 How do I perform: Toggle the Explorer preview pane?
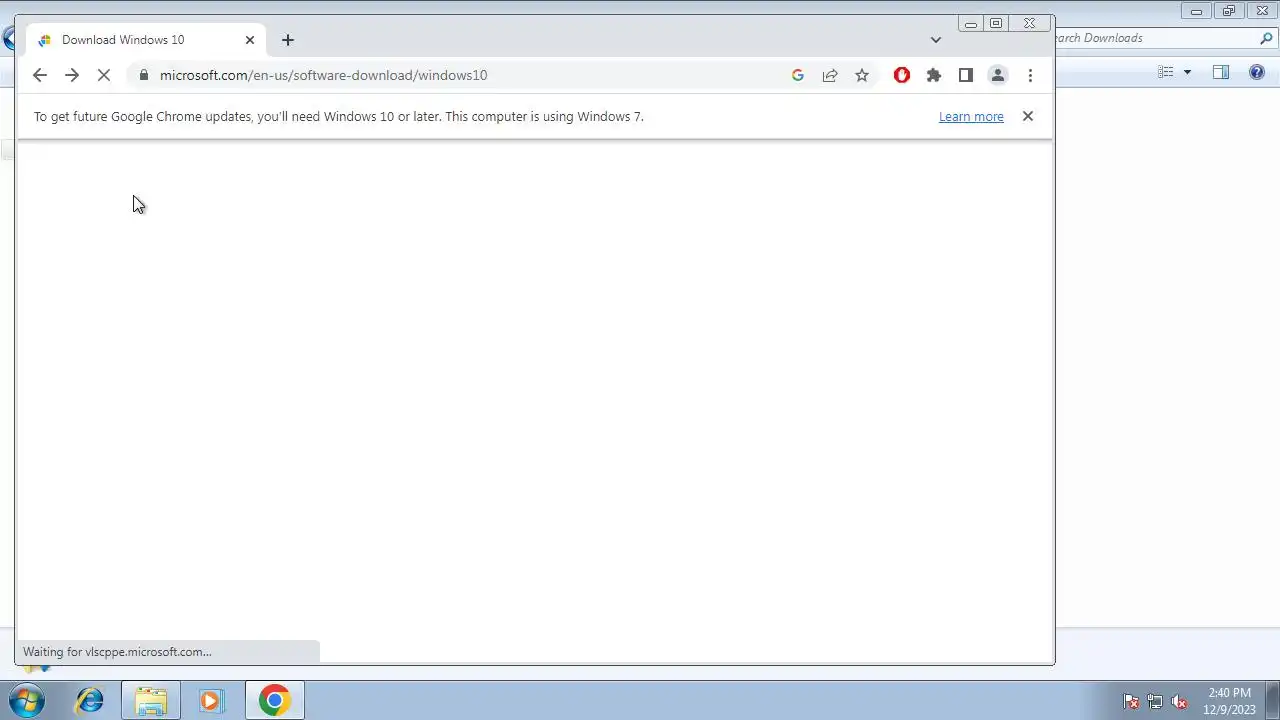point(1221,72)
